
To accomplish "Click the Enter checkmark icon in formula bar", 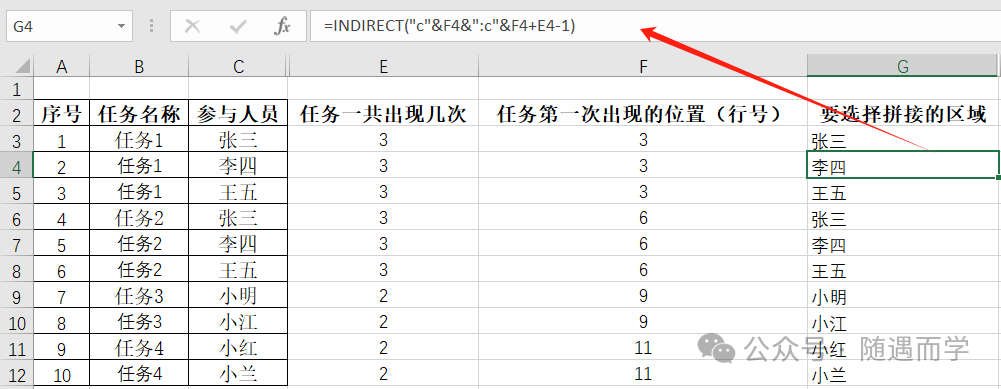I will [238, 26].
